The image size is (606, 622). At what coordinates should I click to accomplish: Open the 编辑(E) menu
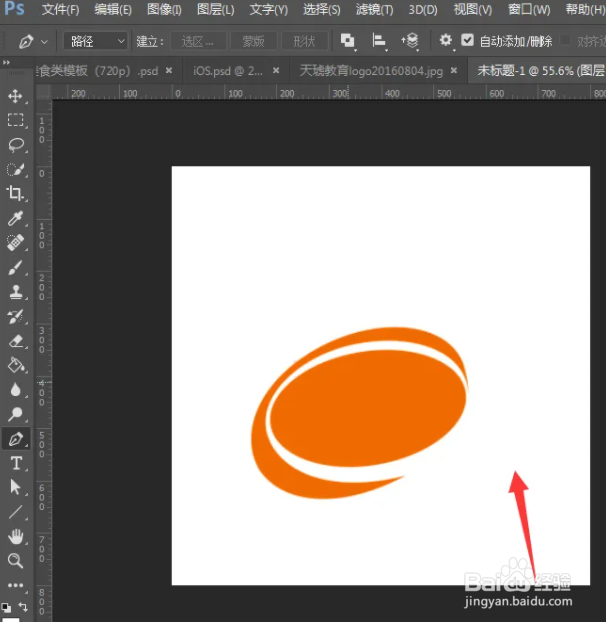[x=113, y=10]
